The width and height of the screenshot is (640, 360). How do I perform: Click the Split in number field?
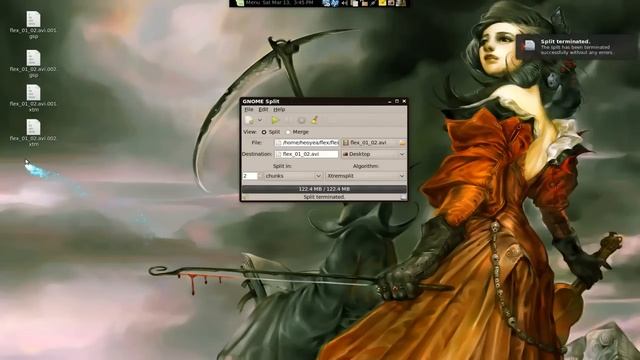tap(250, 176)
